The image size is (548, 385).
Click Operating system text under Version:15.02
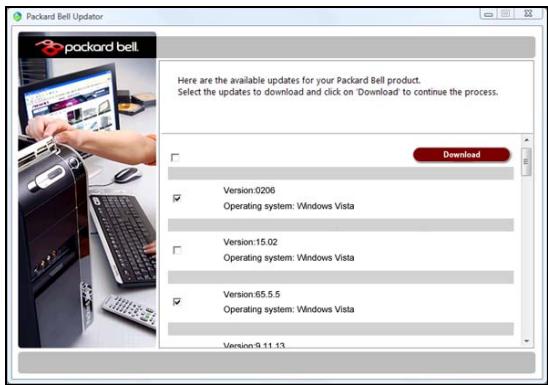pos(289,258)
